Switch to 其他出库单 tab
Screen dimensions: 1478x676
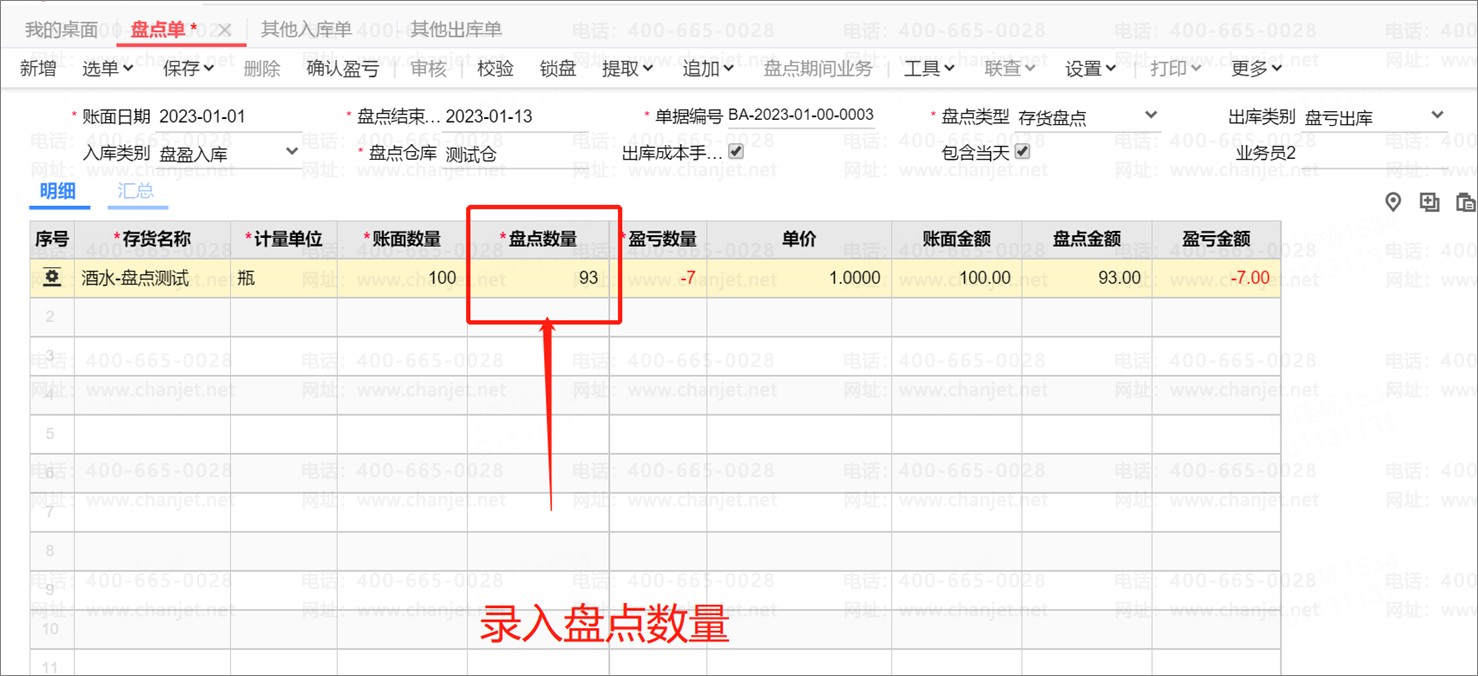[x=456, y=29]
